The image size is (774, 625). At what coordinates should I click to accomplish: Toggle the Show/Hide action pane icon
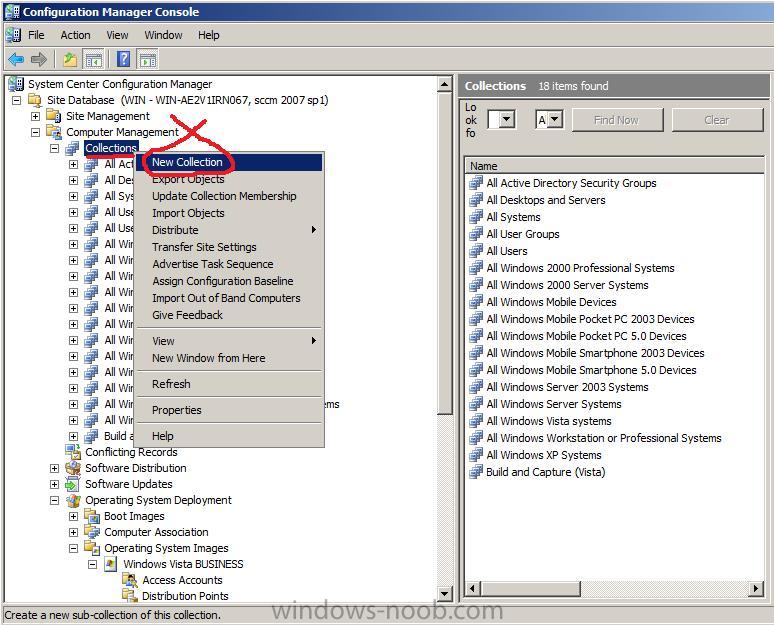point(148,60)
